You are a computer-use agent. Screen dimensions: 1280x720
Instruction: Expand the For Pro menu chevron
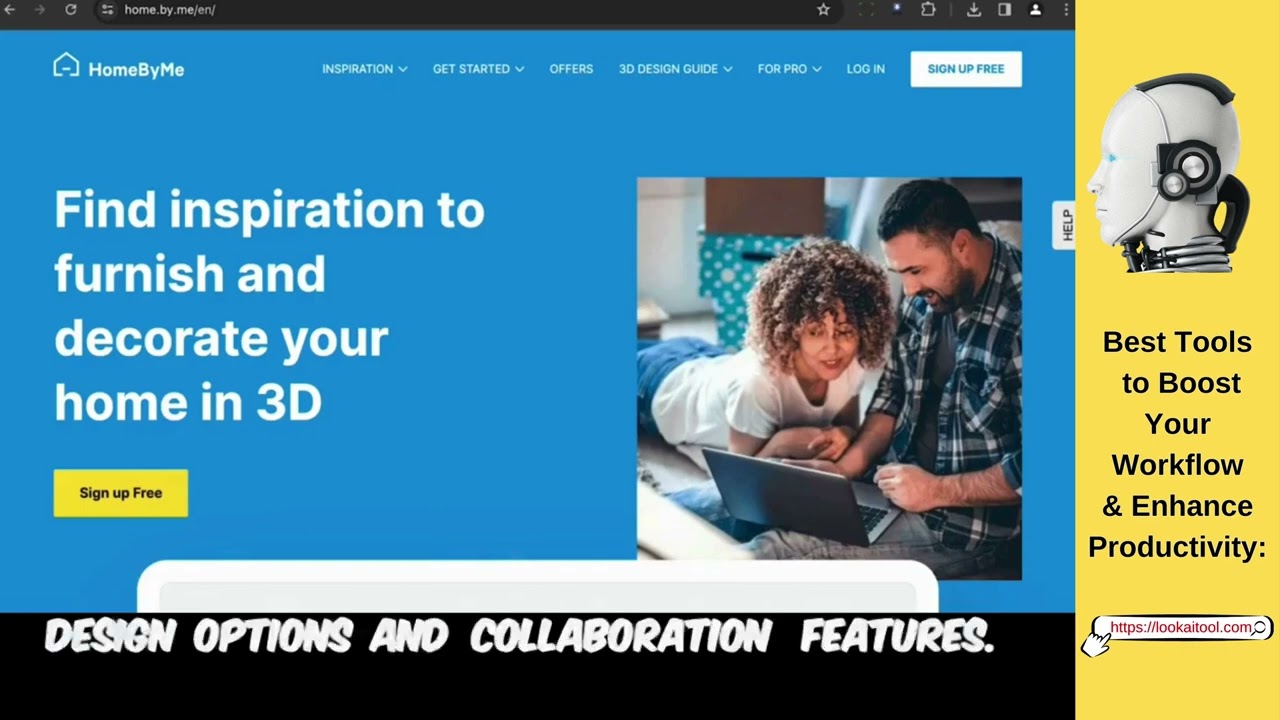click(x=817, y=69)
